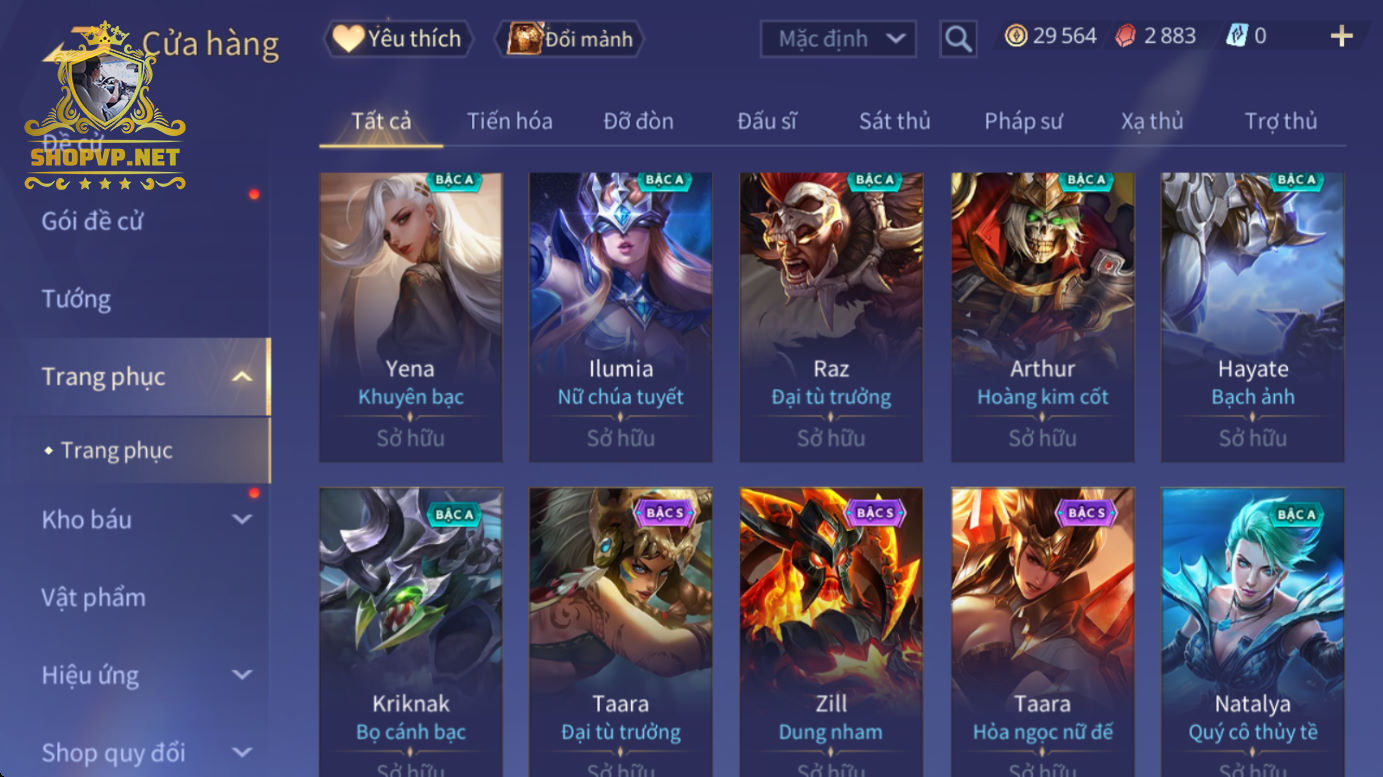The width and height of the screenshot is (1383, 777).
Task: Open Đổi mảnh chest button
Action: click(x=570, y=39)
